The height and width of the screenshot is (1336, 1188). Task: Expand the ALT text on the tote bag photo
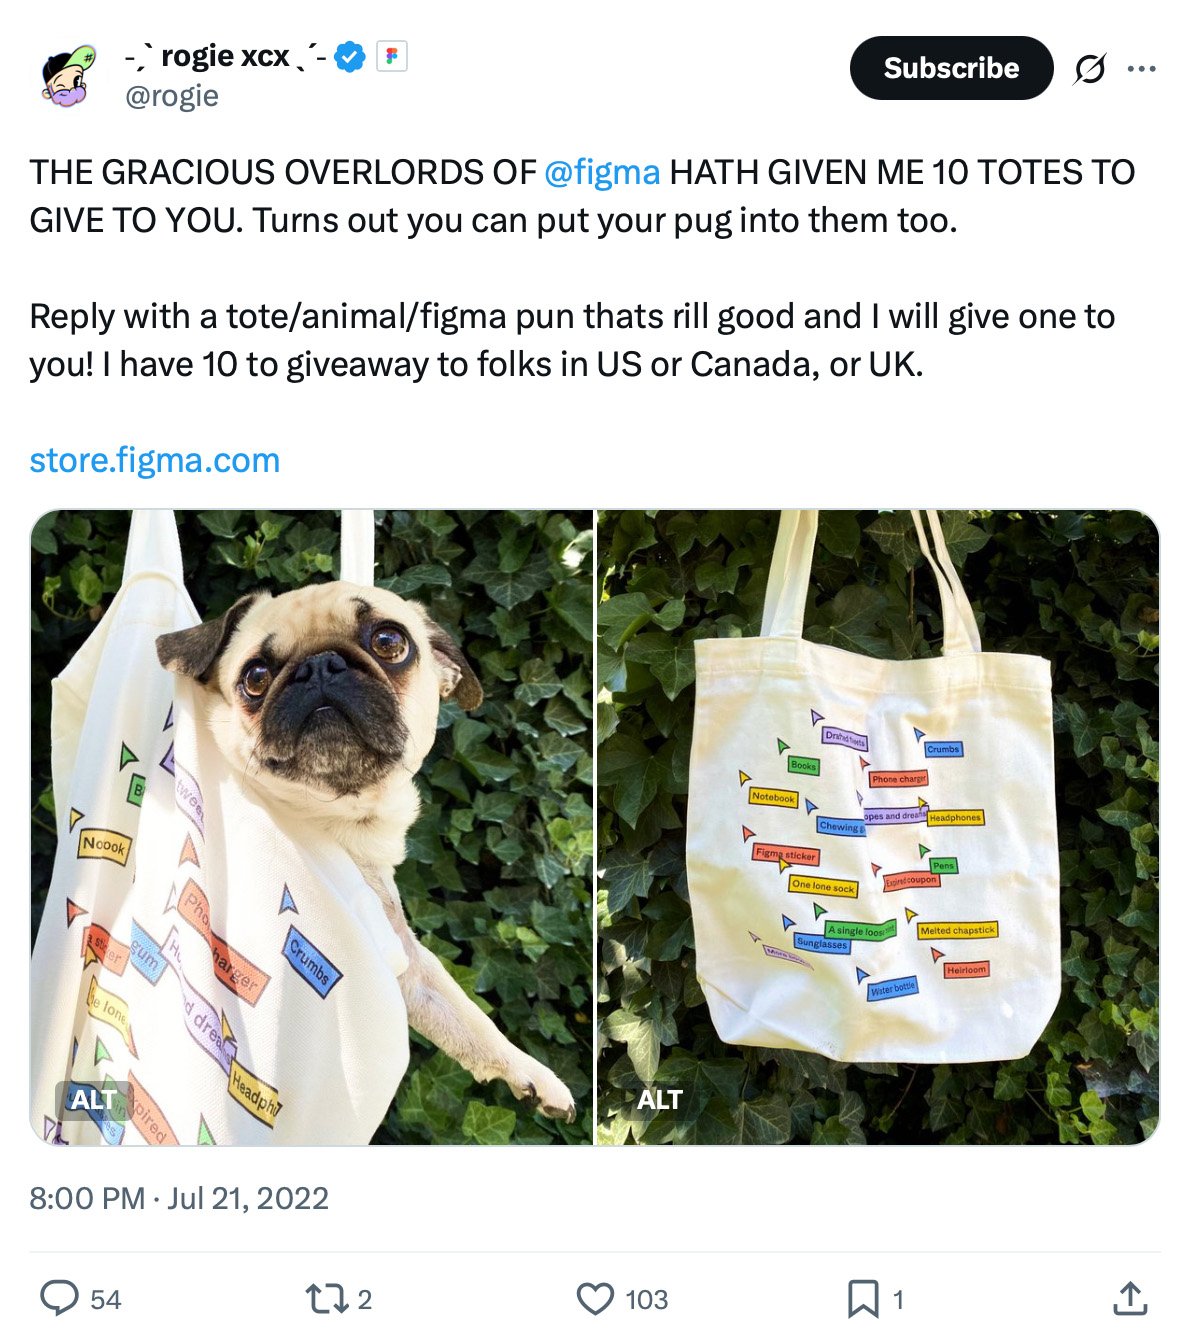[661, 1100]
